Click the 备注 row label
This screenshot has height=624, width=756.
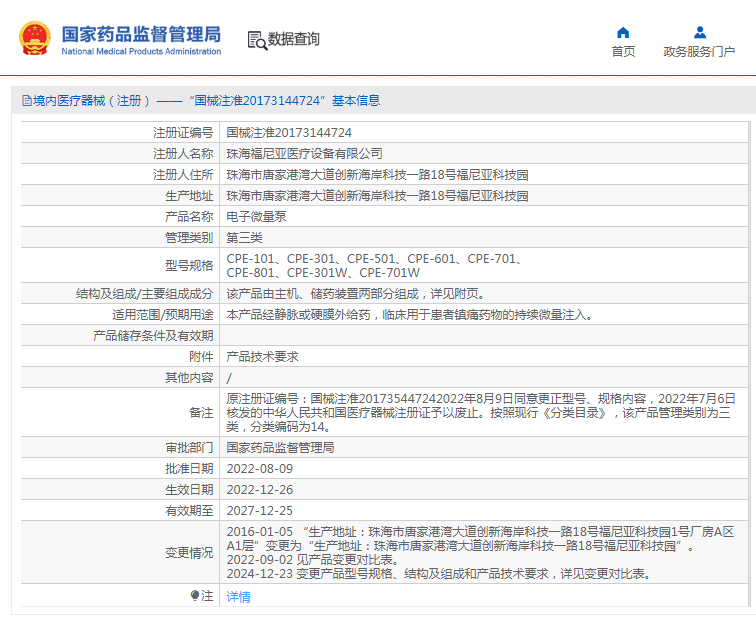click(201, 412)
